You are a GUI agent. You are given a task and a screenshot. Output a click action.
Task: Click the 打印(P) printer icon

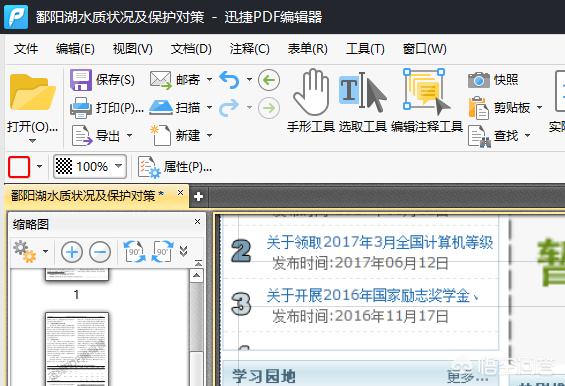(x=81, y=107)
